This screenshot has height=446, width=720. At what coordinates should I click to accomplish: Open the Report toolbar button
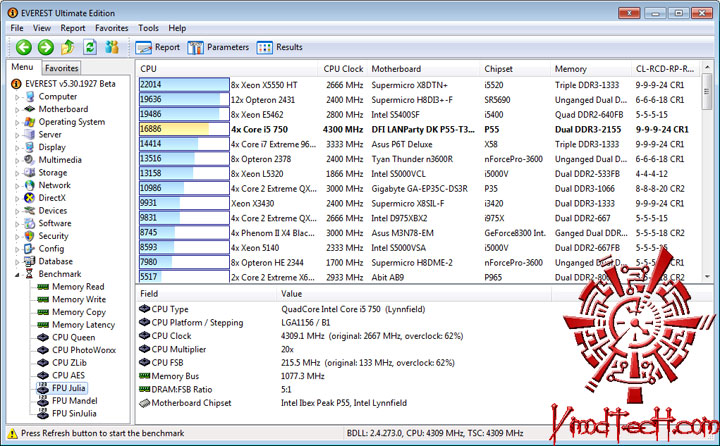coord(158,47)
